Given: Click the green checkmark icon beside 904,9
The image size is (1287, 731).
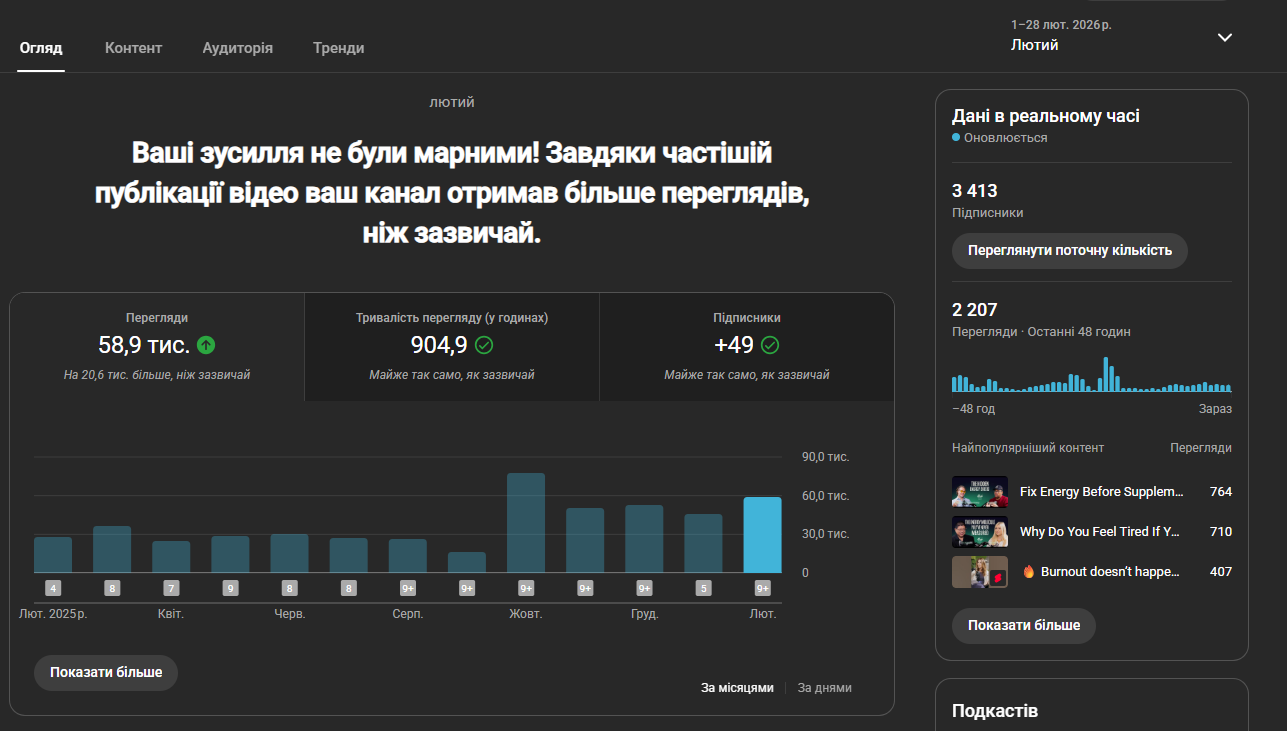Looking at the screenshot, I should [484, 345].
